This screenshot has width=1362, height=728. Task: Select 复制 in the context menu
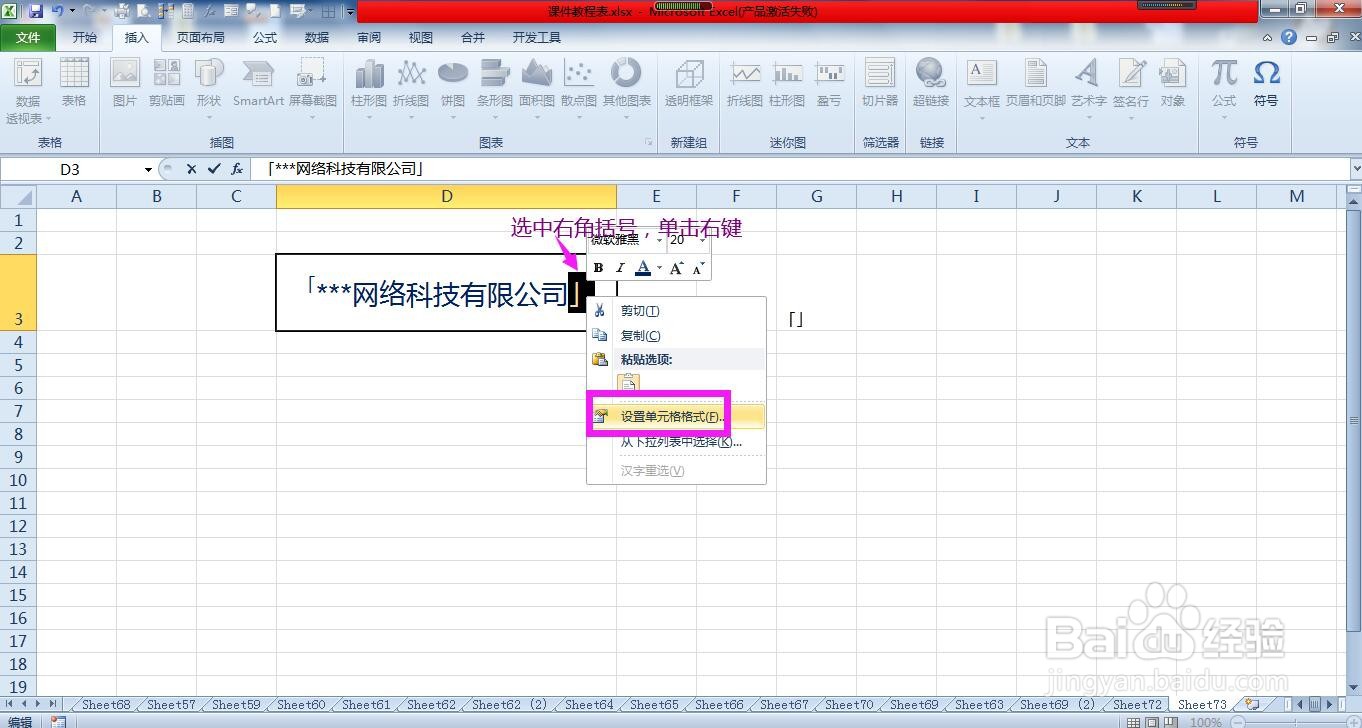[x=640, y=335]
